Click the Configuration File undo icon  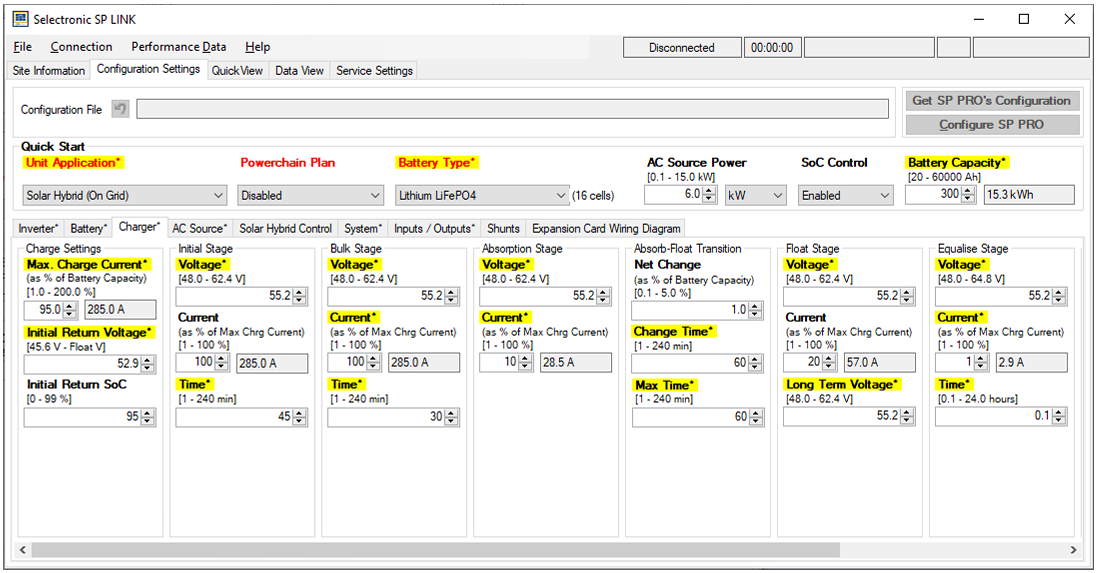click(x=121, y=109)
